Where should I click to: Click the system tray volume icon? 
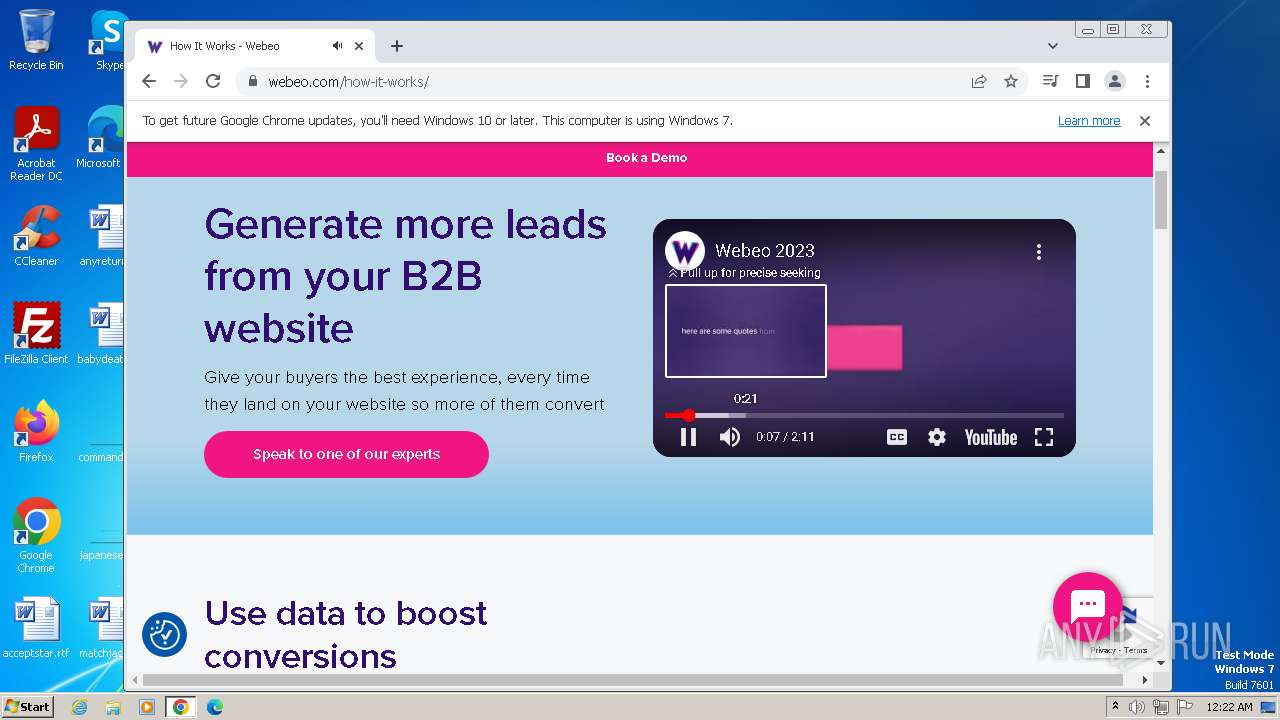[x=1137, y=707]
